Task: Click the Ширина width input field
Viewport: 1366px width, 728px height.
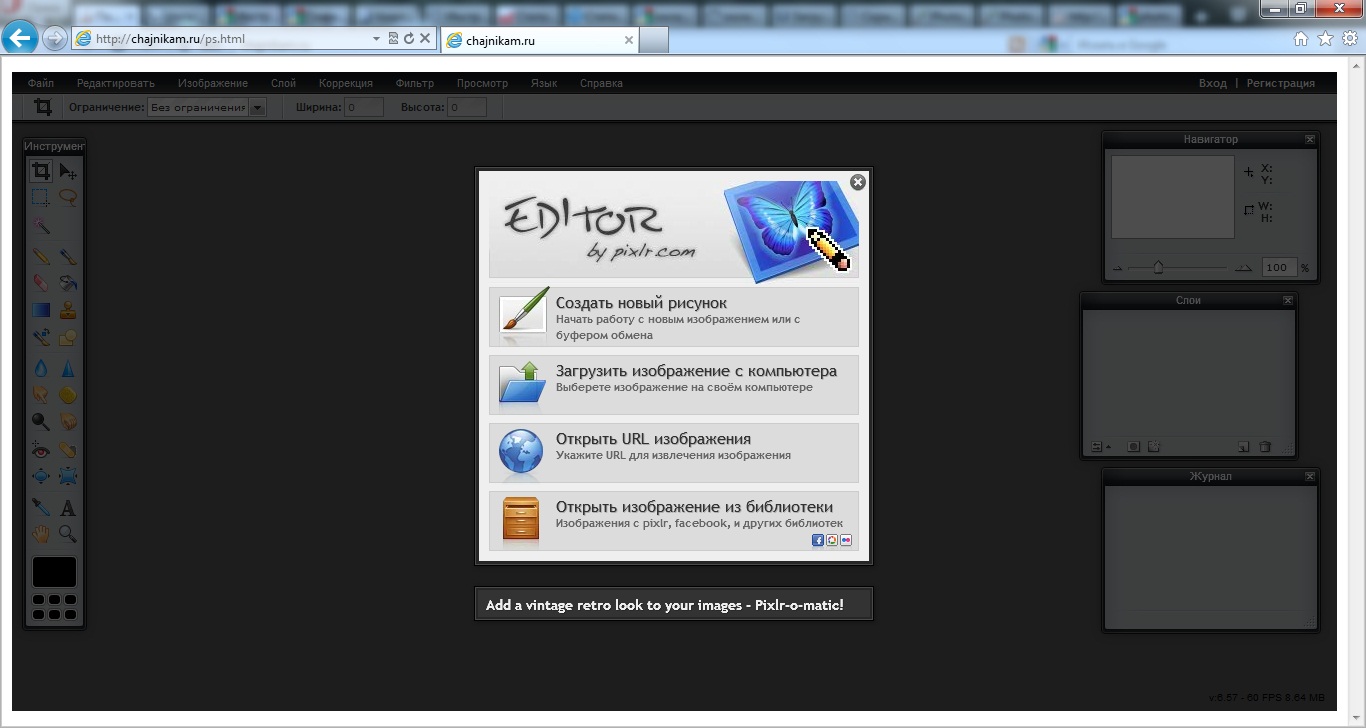Action: pos(364,107)
